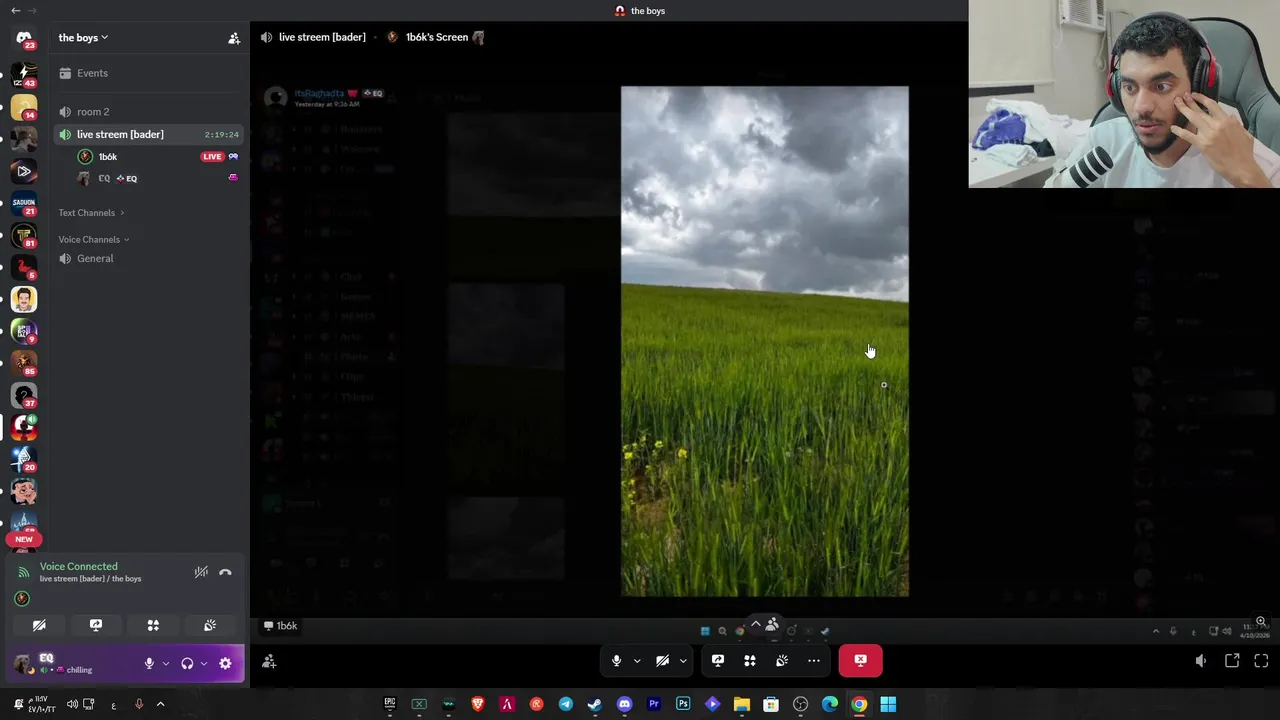Open Google Chrome from the taskbar
Screen dimensions: 1280x720
[859, 704]
